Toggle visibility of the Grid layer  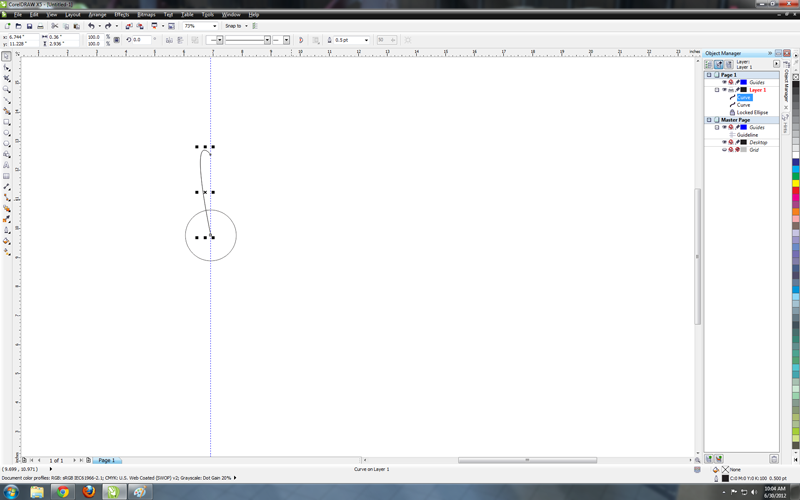(x=724, y=150)
